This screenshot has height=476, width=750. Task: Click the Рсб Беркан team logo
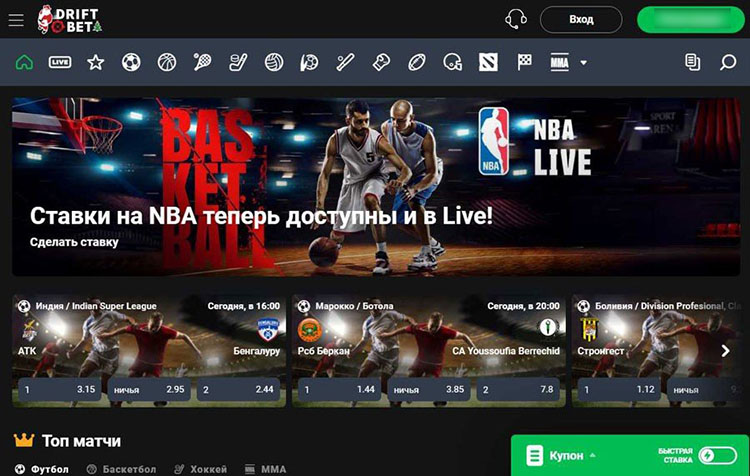pyautogui.click(x=309, y=330)
